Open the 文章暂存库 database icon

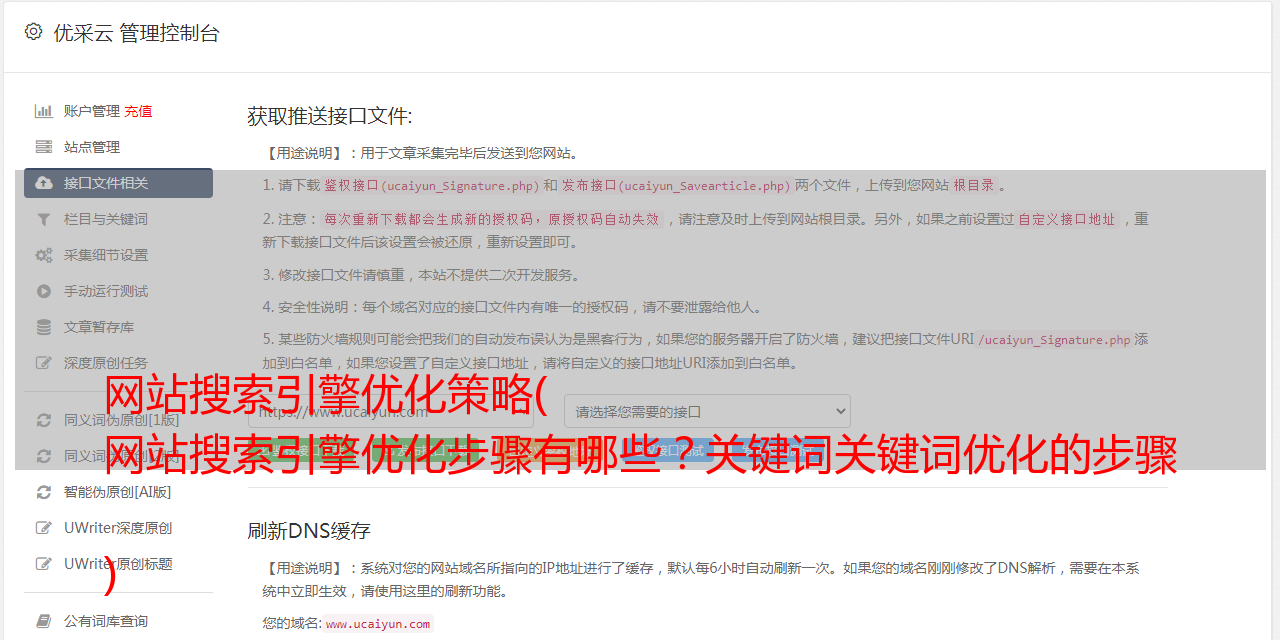click(x=44, y=327)
